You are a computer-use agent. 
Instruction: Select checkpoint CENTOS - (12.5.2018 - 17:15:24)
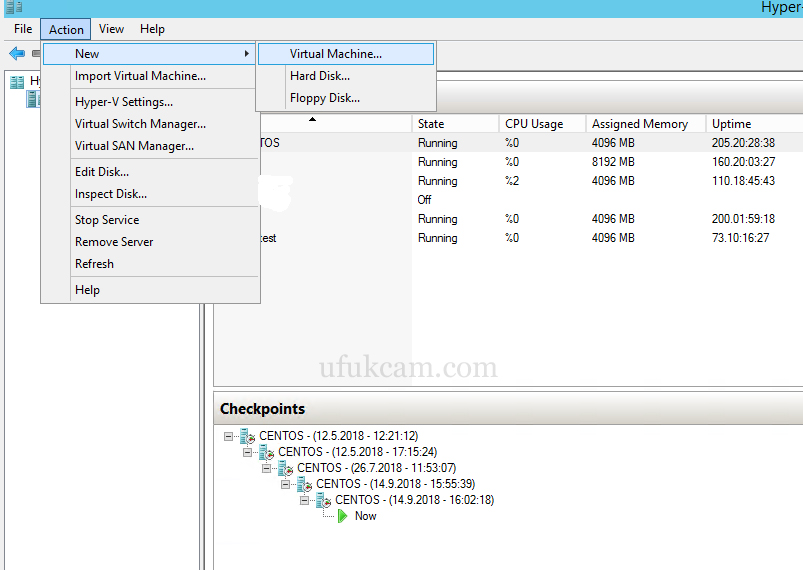point(357,452)
